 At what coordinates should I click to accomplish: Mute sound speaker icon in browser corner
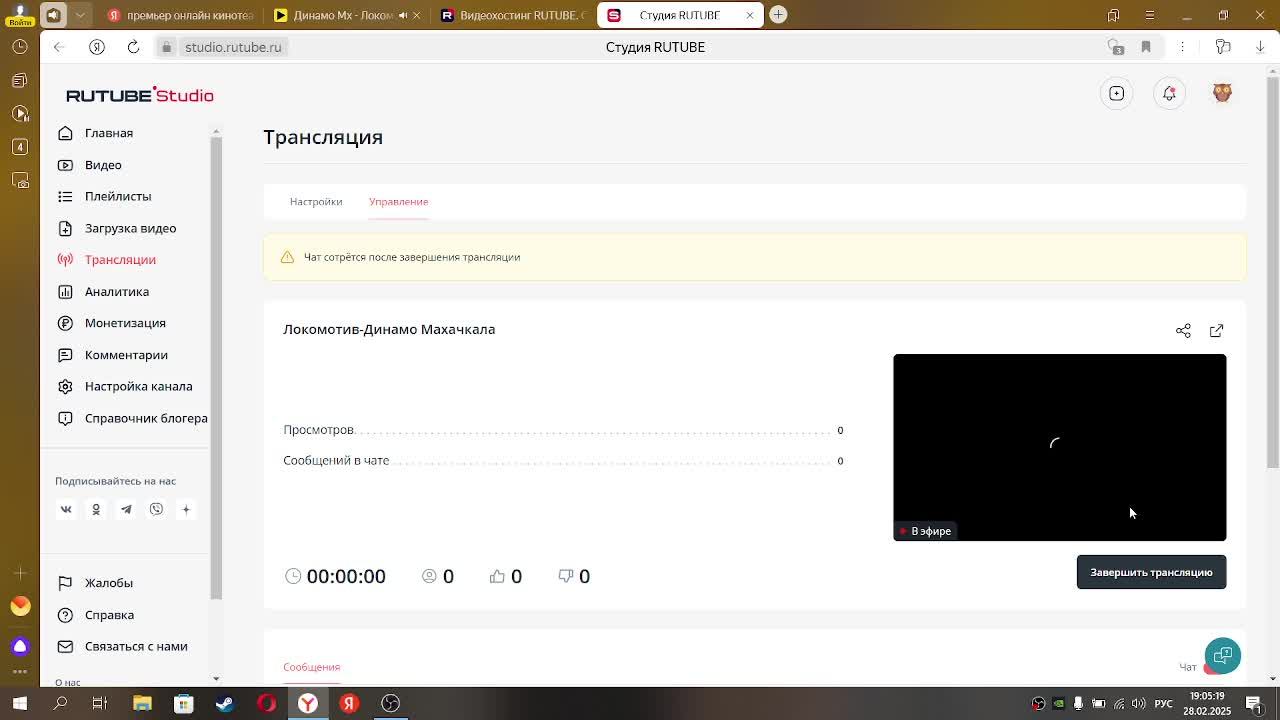(54, 15)
